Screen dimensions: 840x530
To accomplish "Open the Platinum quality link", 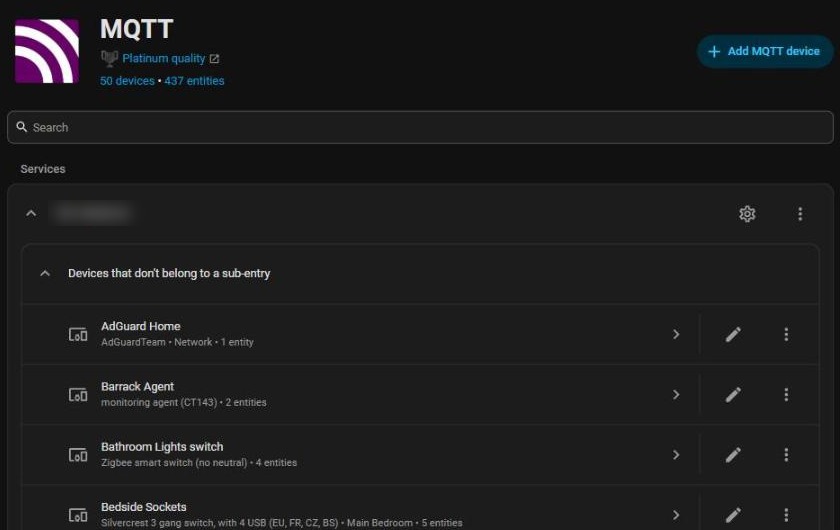I will tap(163, 58).
